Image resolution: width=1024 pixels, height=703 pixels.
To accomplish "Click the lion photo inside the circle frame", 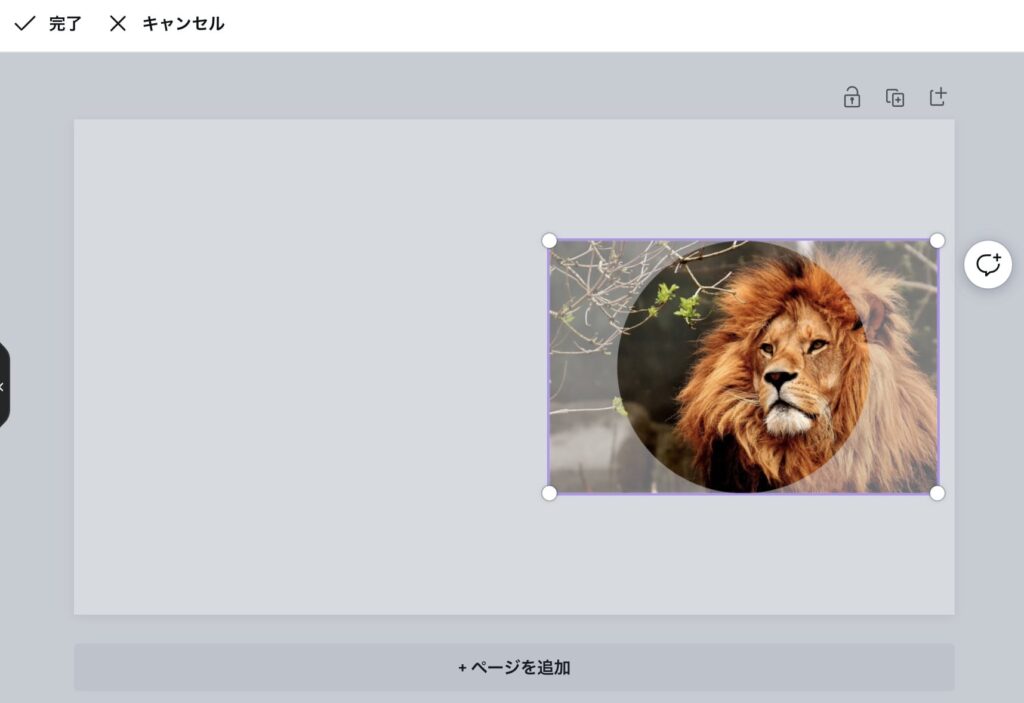I will tap(743, 367).
